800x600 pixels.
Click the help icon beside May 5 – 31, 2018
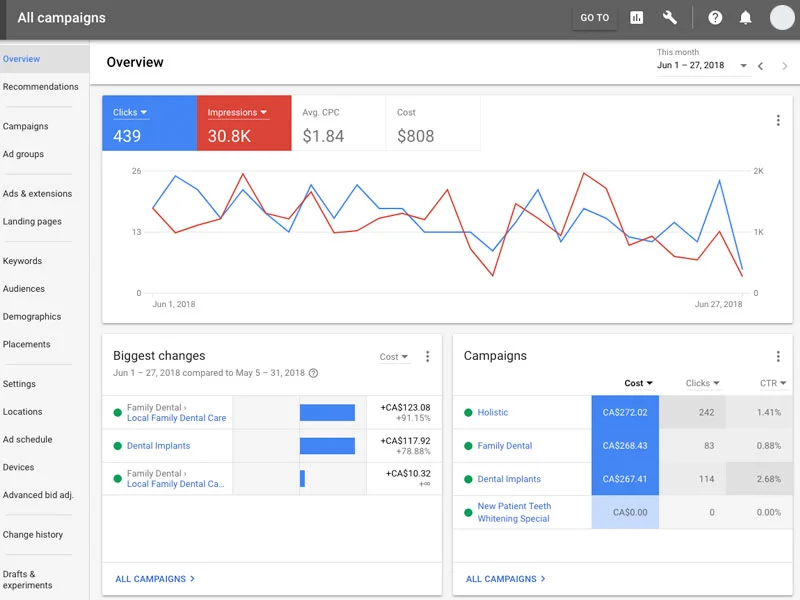[313, 373]
